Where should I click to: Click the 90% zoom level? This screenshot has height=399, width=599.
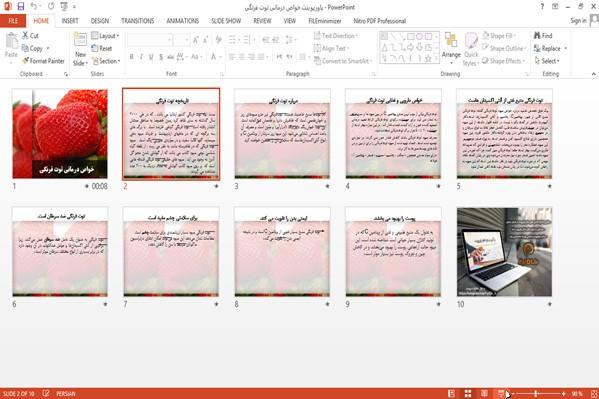point(577,393)
